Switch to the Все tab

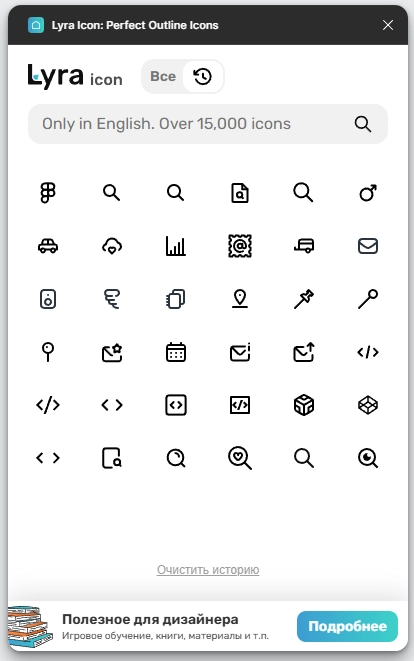[x=163, y=76]
